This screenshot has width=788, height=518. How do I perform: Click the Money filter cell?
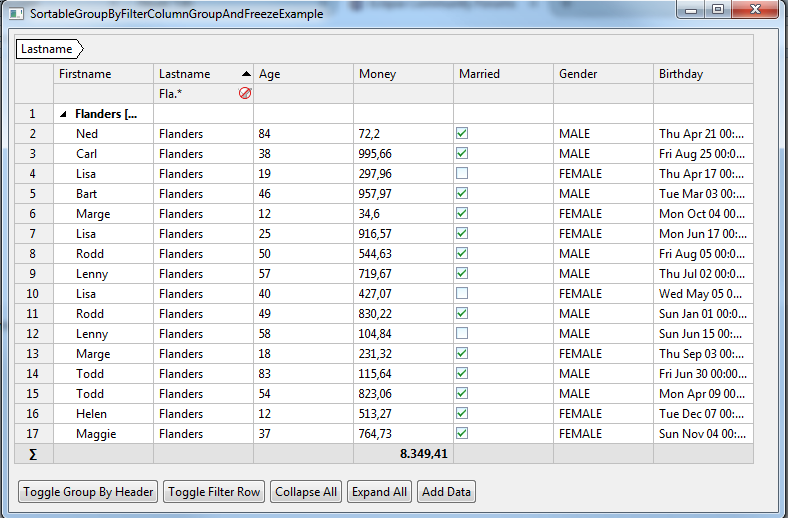coord(404,93)
